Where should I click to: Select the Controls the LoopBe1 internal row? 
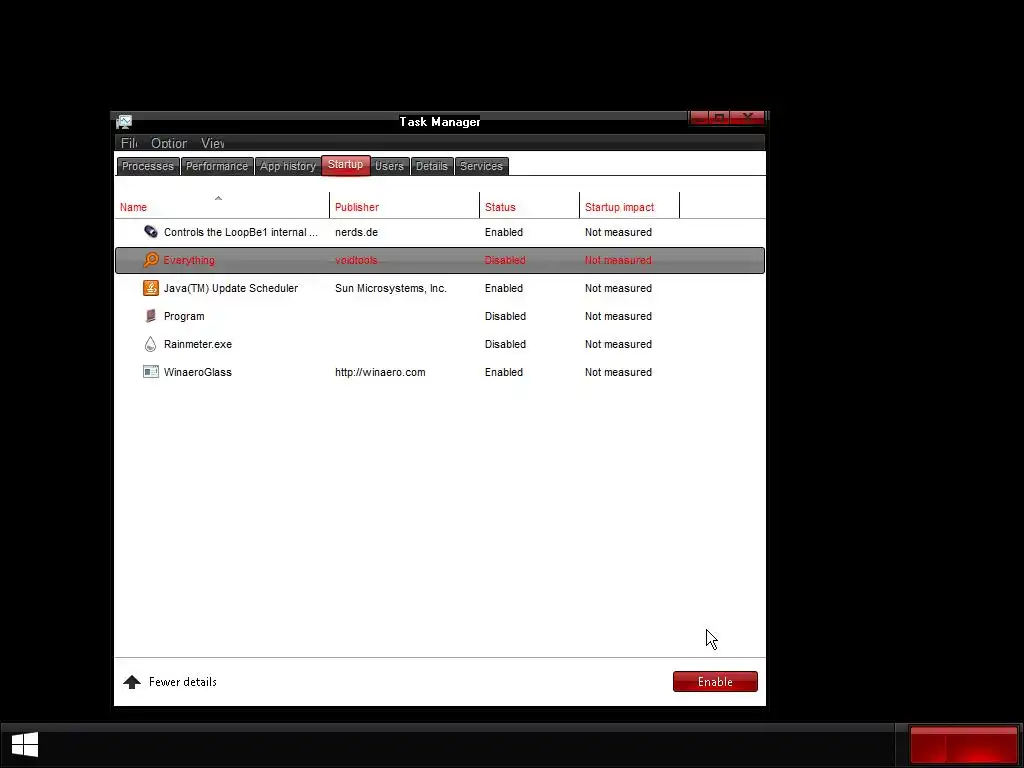point(440,232)
